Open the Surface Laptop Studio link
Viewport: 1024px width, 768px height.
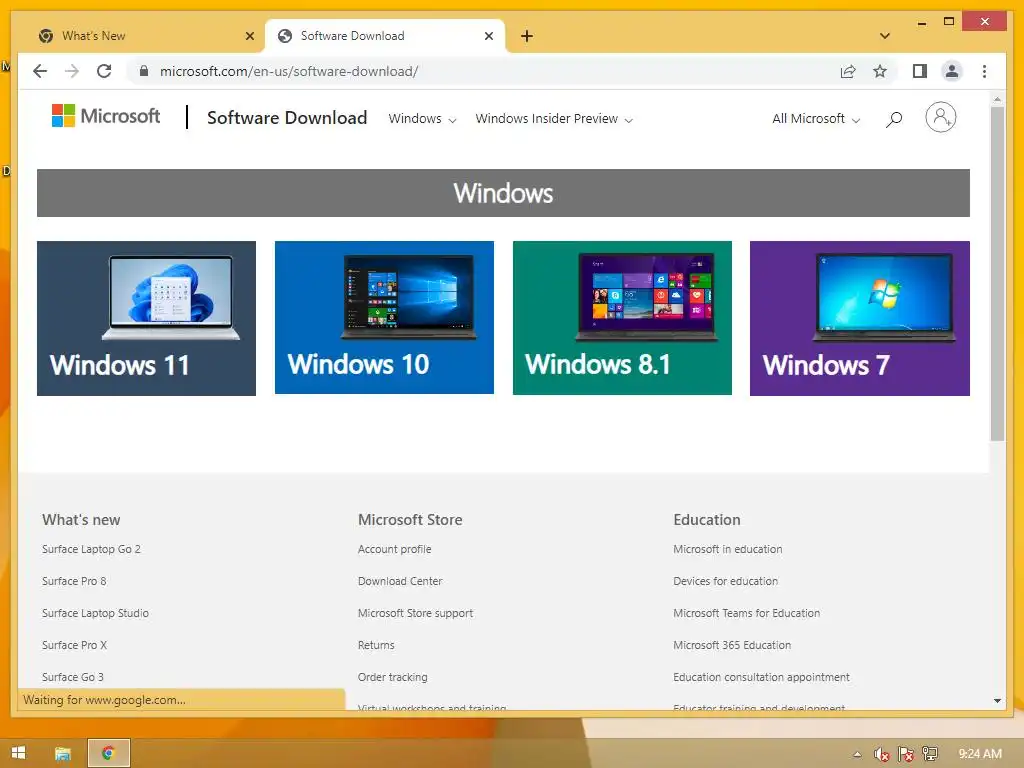pos(95,613)
